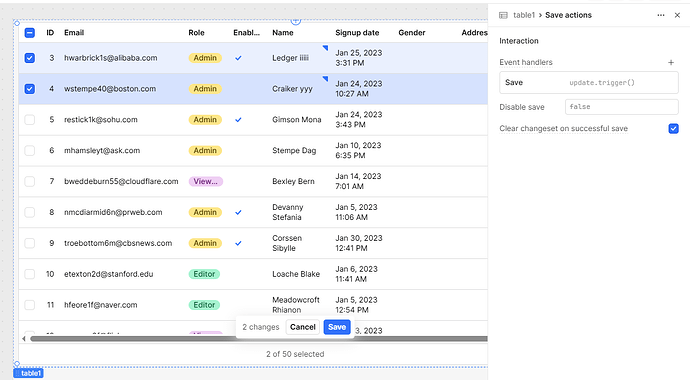This screenshot has height=380, width=690.
Task: Check the row 8 nmcdiarmid6n checkbox
Action: (29, 212)
